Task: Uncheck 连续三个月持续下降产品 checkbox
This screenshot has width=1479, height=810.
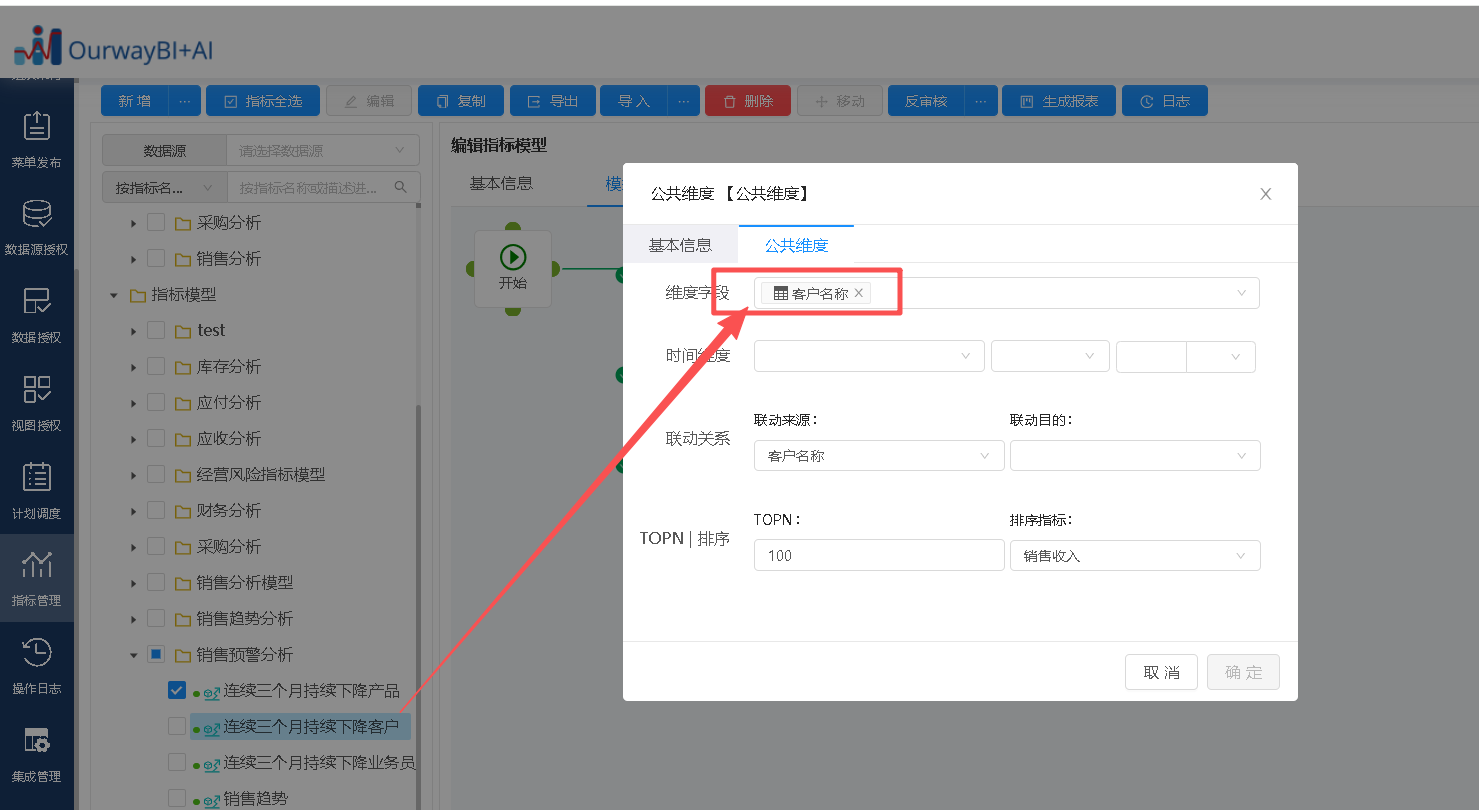Action: coord(177,690)
